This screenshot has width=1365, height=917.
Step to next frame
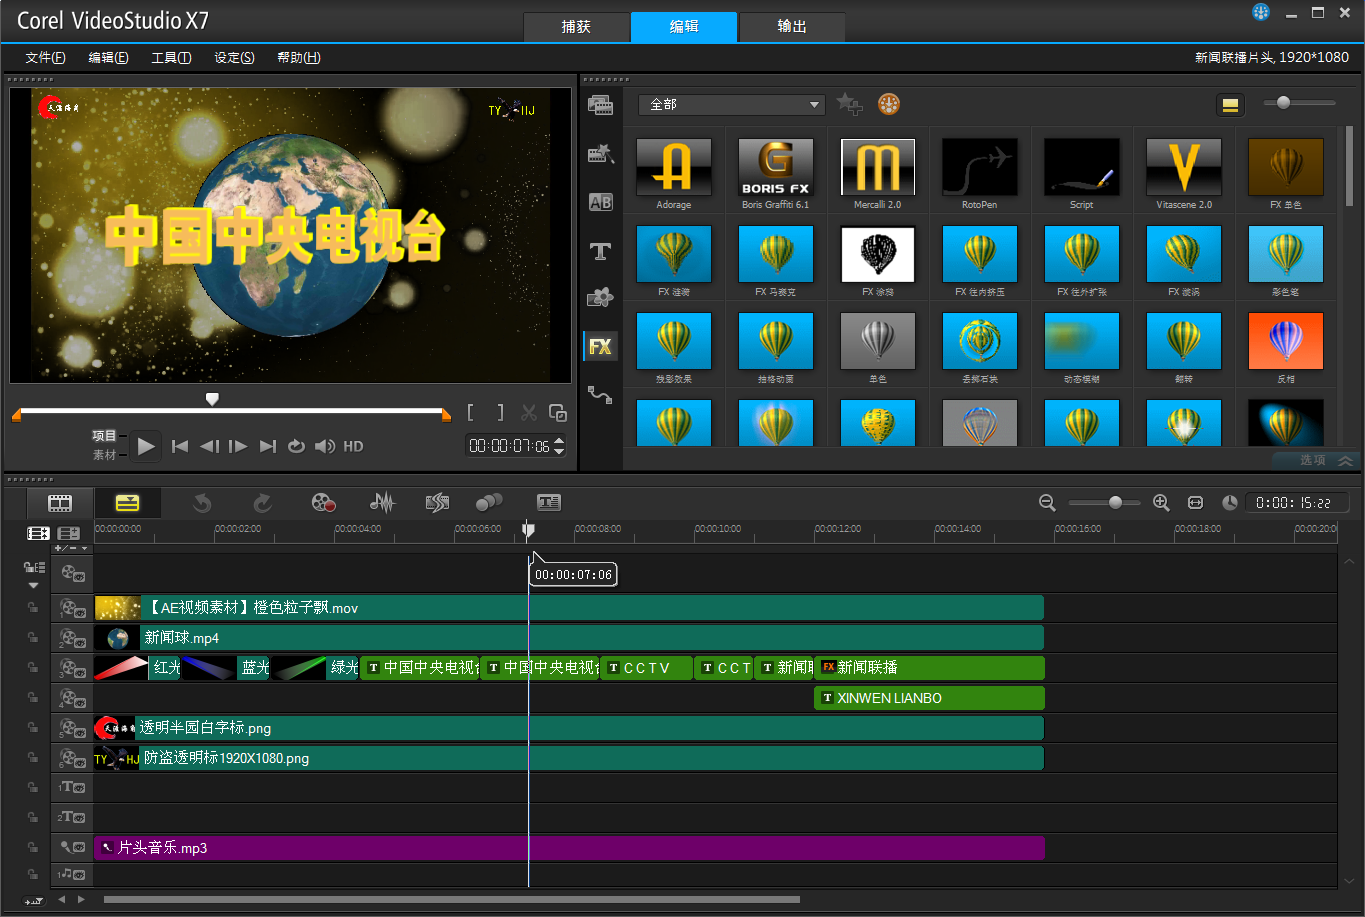238,447
